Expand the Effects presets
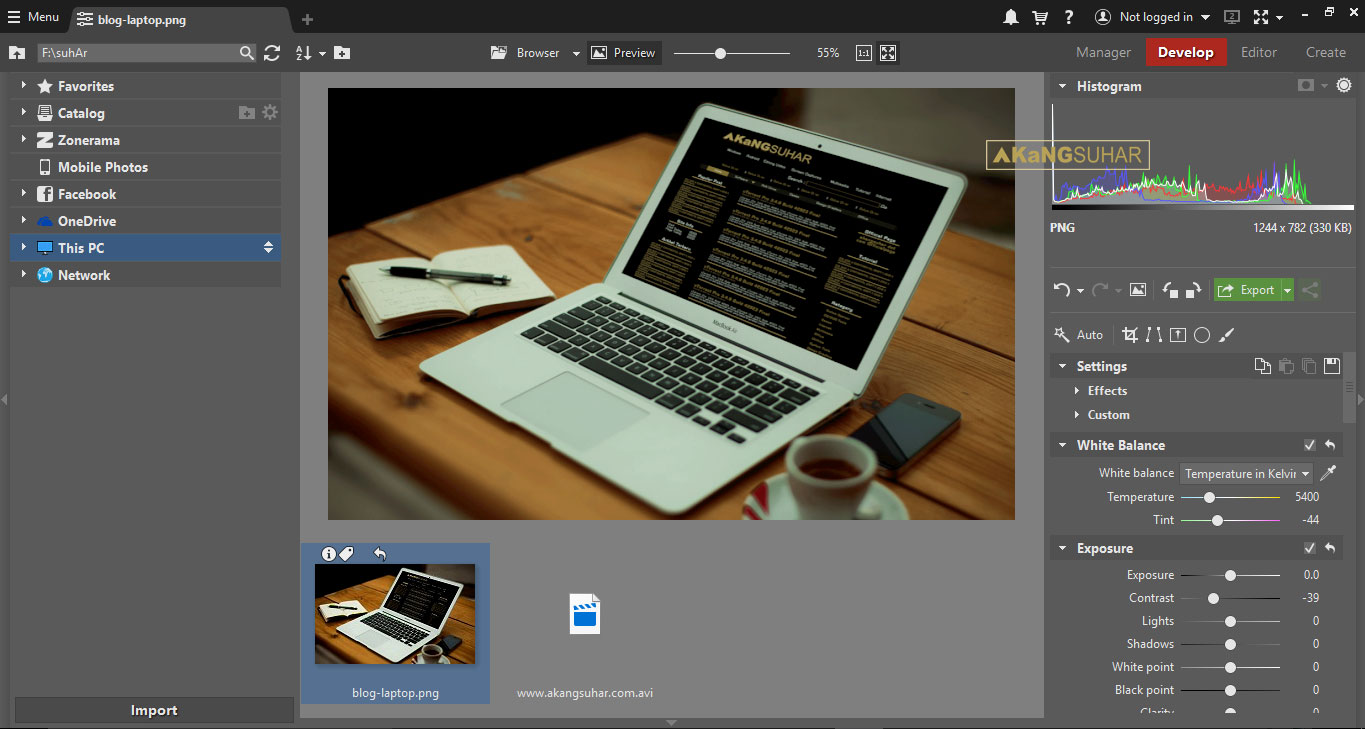Viewport: 1365px width, 729px height. (1077, 391)
